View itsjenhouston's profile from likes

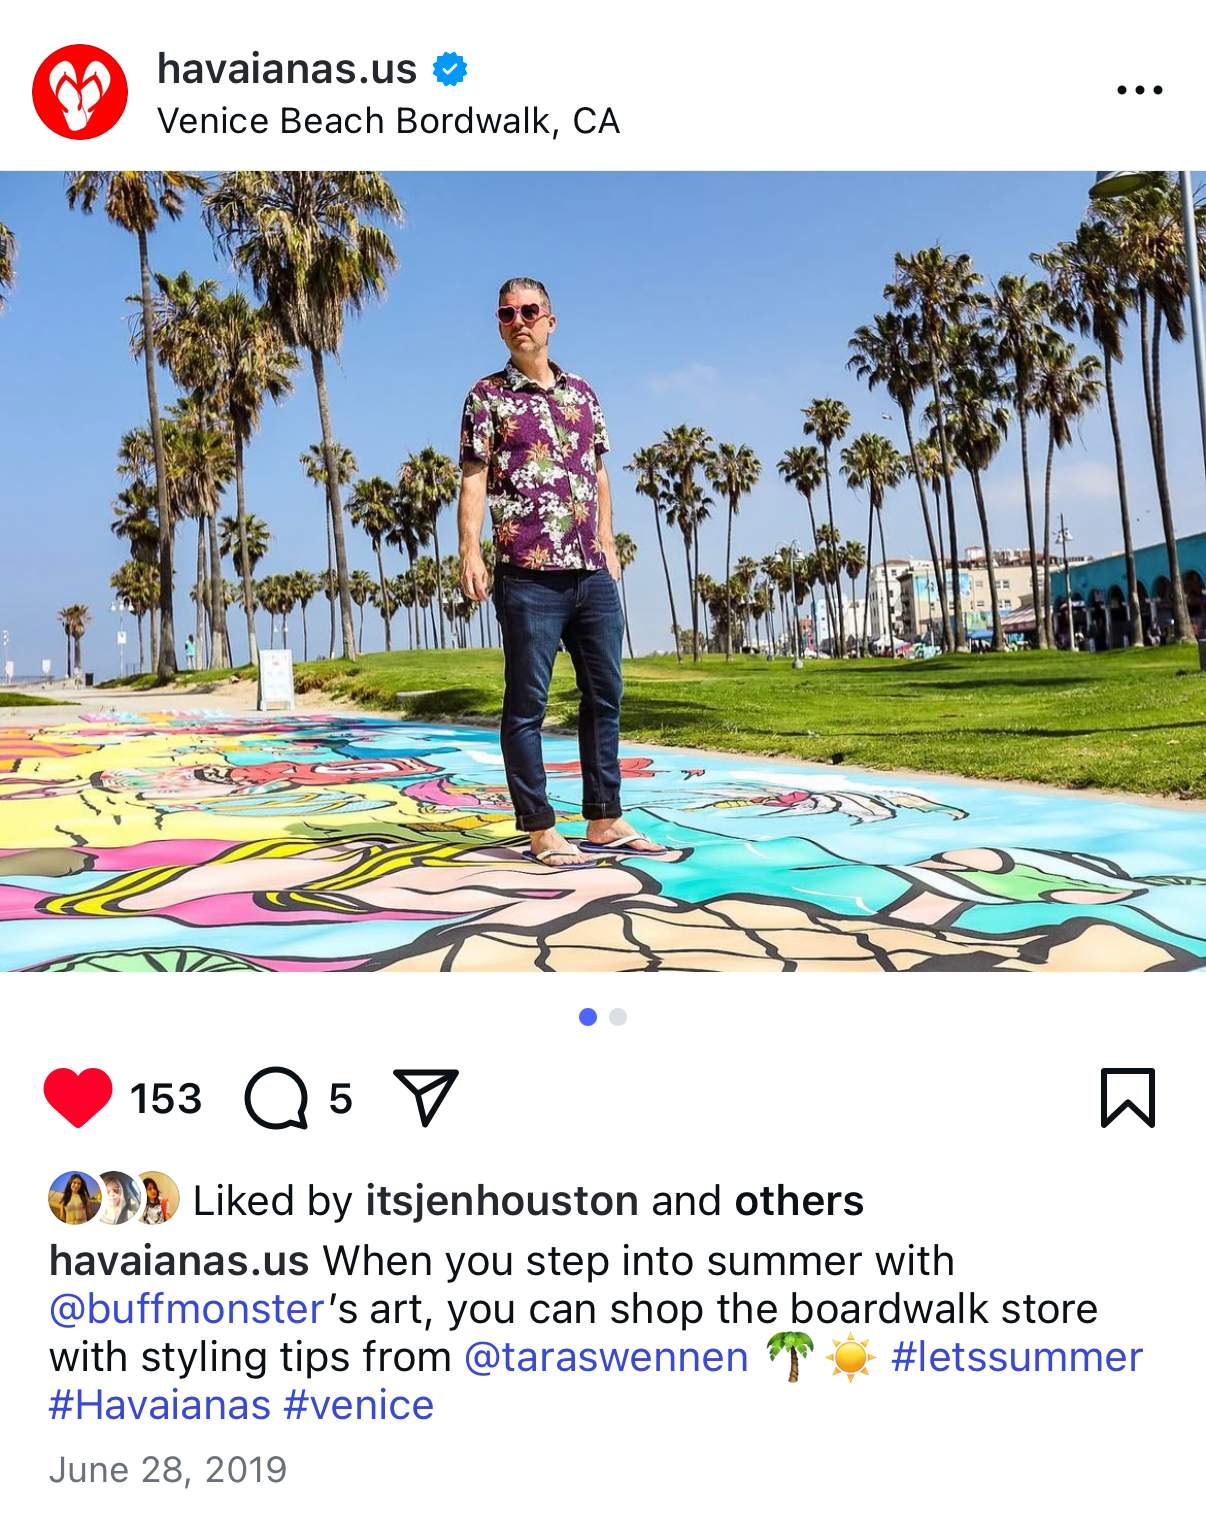(x=502, y=1200)
